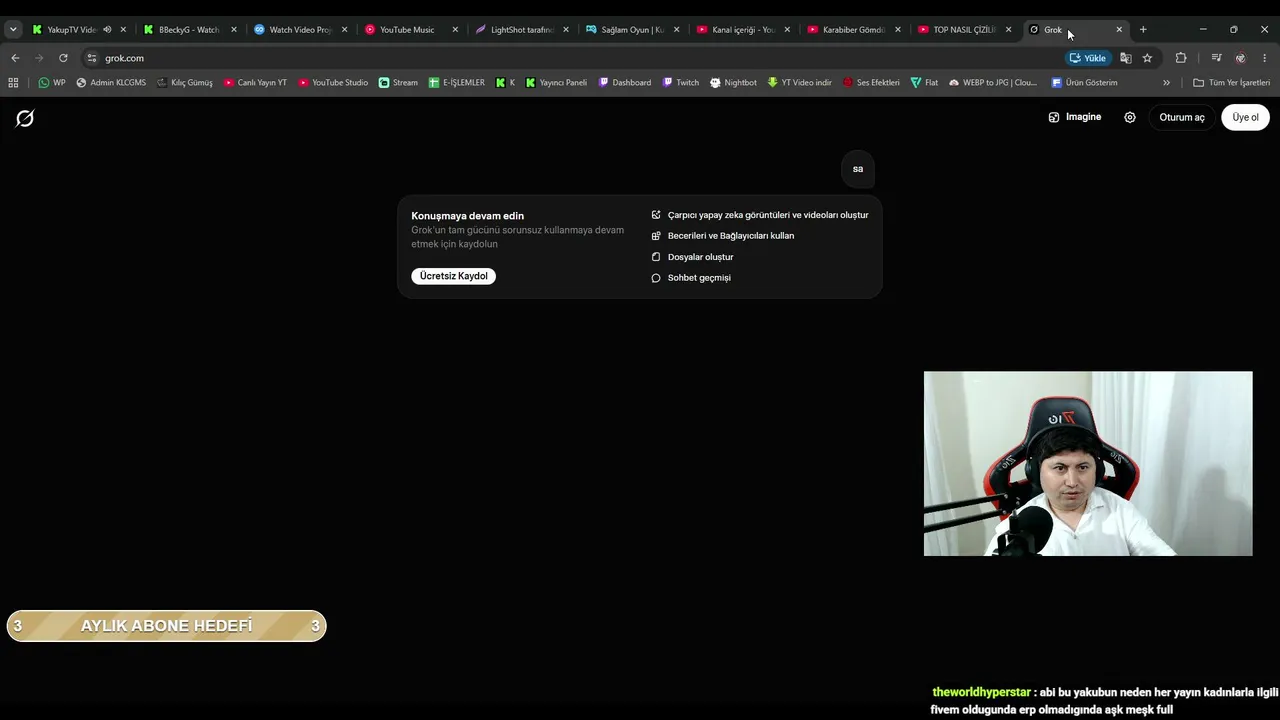Open the Flat bookmark

(924, 83)
